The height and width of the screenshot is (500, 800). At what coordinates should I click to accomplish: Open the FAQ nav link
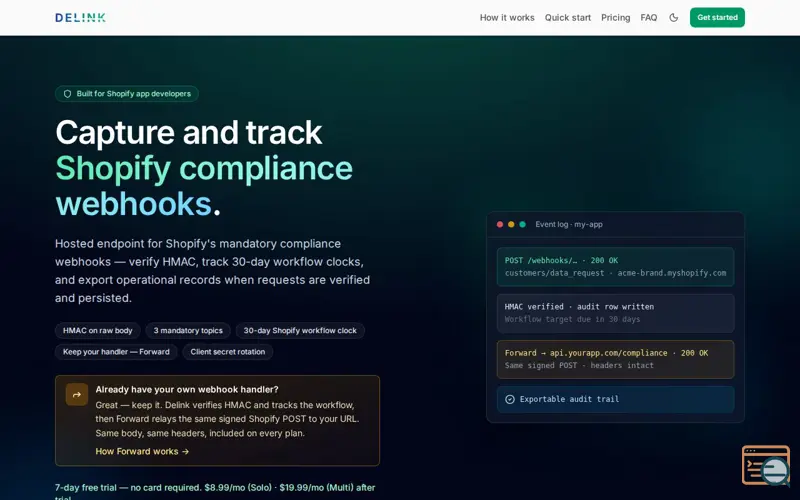tap(648, 17)
